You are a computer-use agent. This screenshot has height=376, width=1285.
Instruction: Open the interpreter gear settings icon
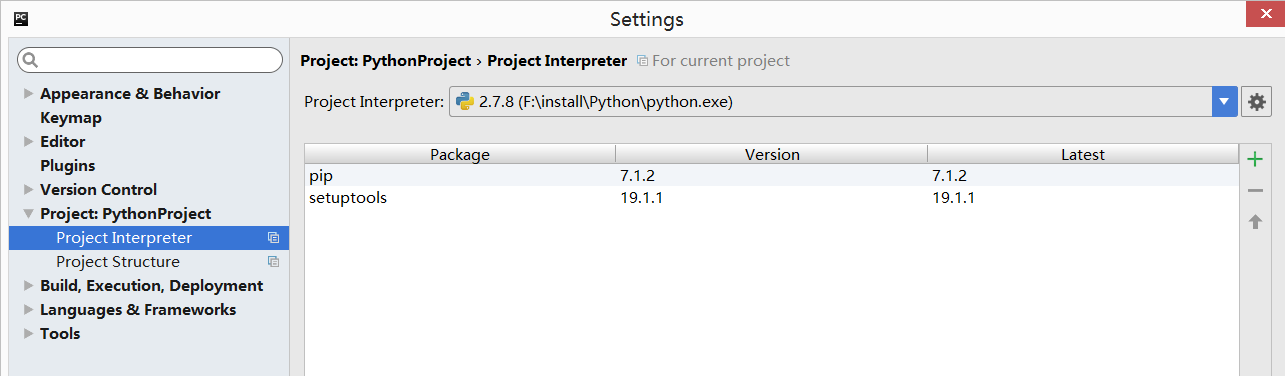[1256, 101]
